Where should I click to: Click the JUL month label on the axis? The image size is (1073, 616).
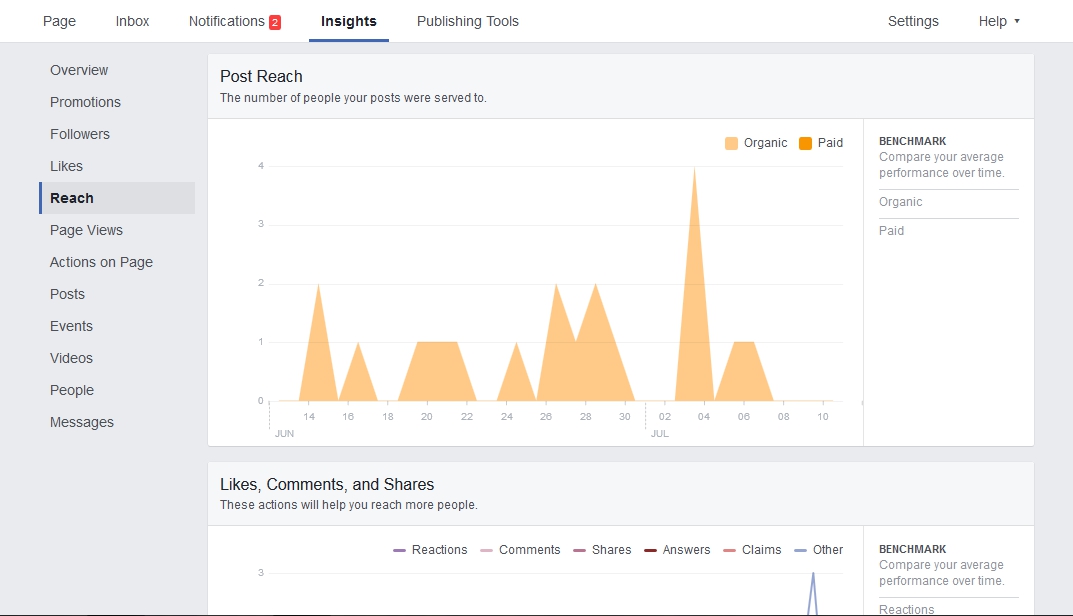point(660,433)
